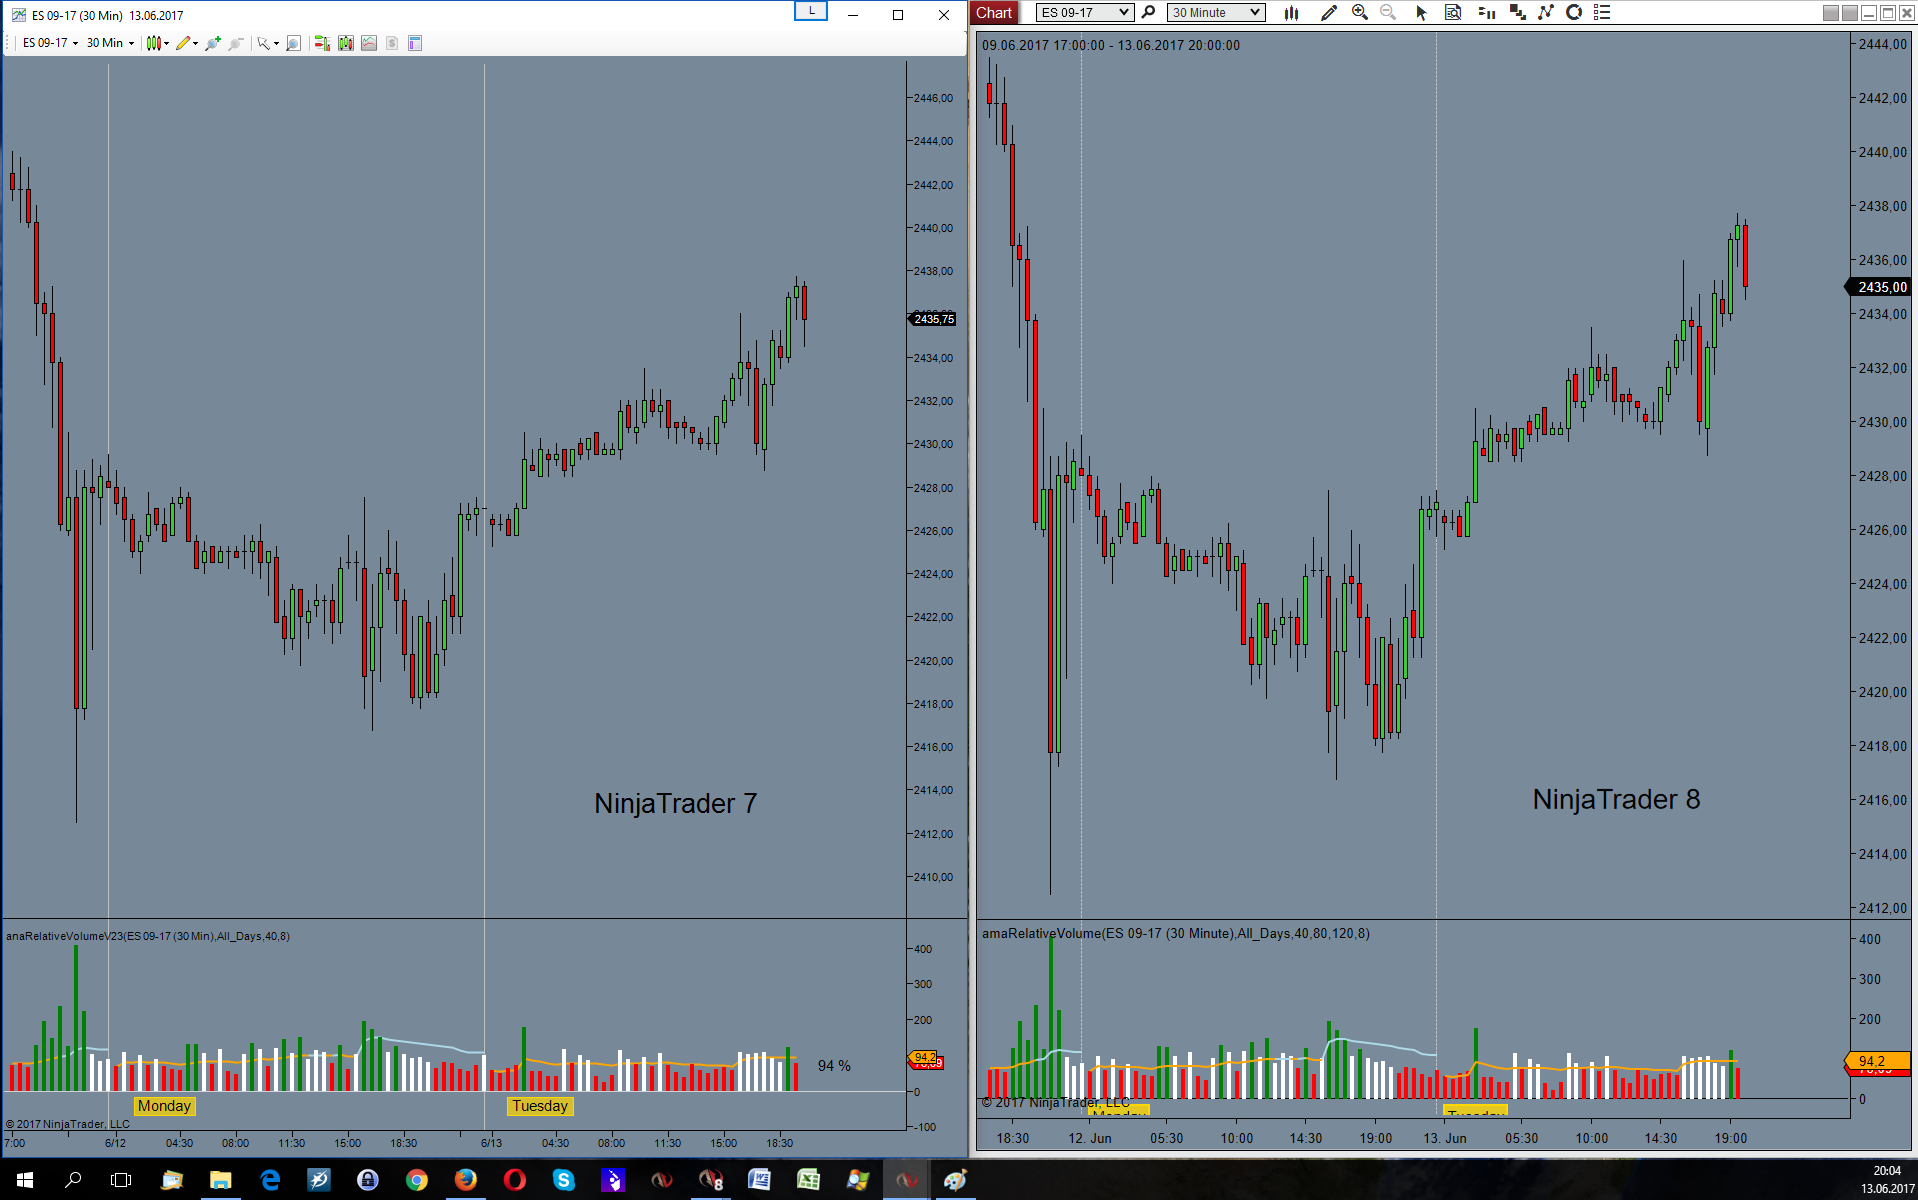The image size is (1918, 1200).
Task: Select cursor arrow tool in NinjaTrader 8 toolbar
Action: pyautogui.click(x=1421, y=13)
